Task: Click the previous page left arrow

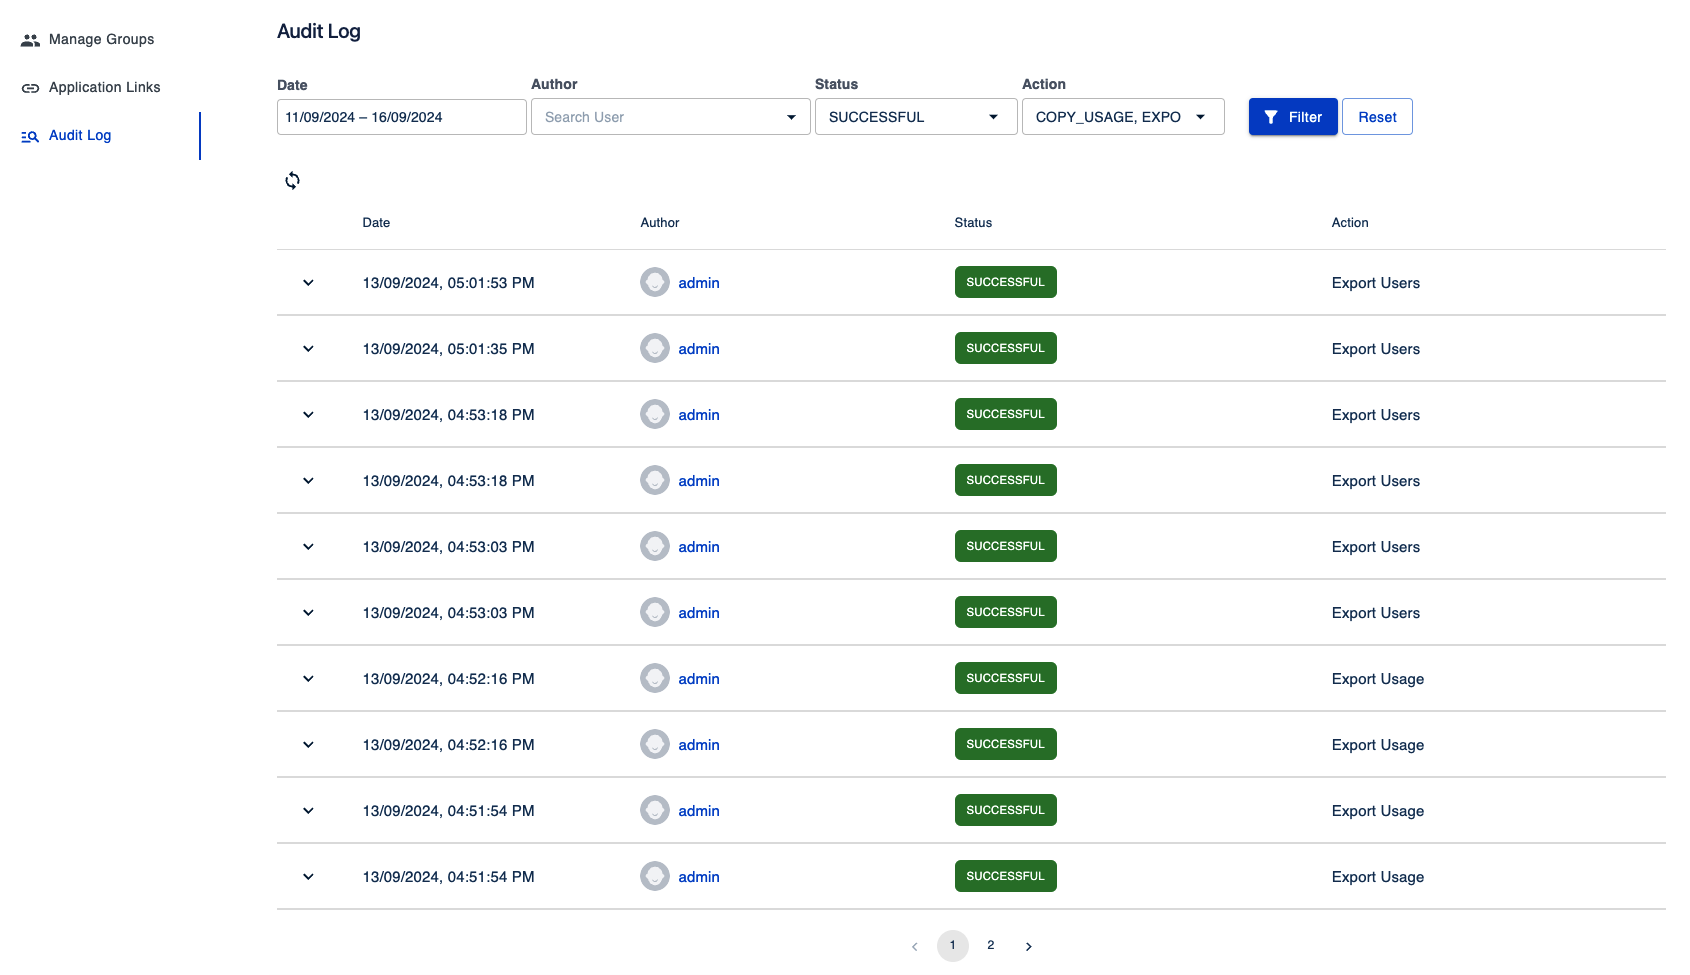Action: 914,946
